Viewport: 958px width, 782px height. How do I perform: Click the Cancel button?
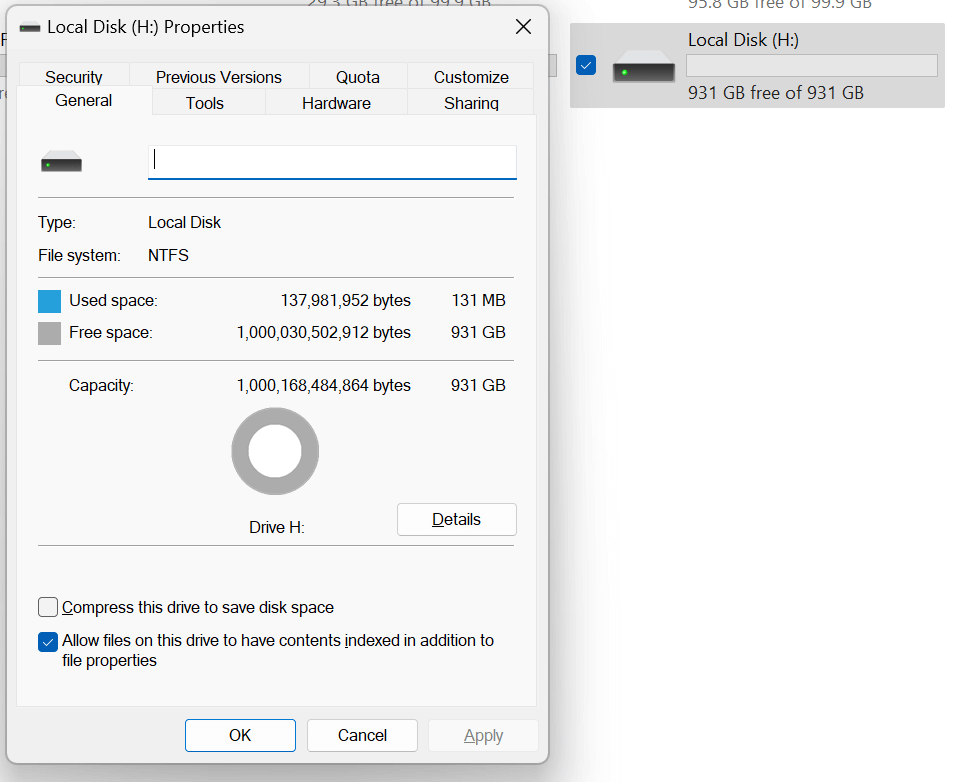362,735
